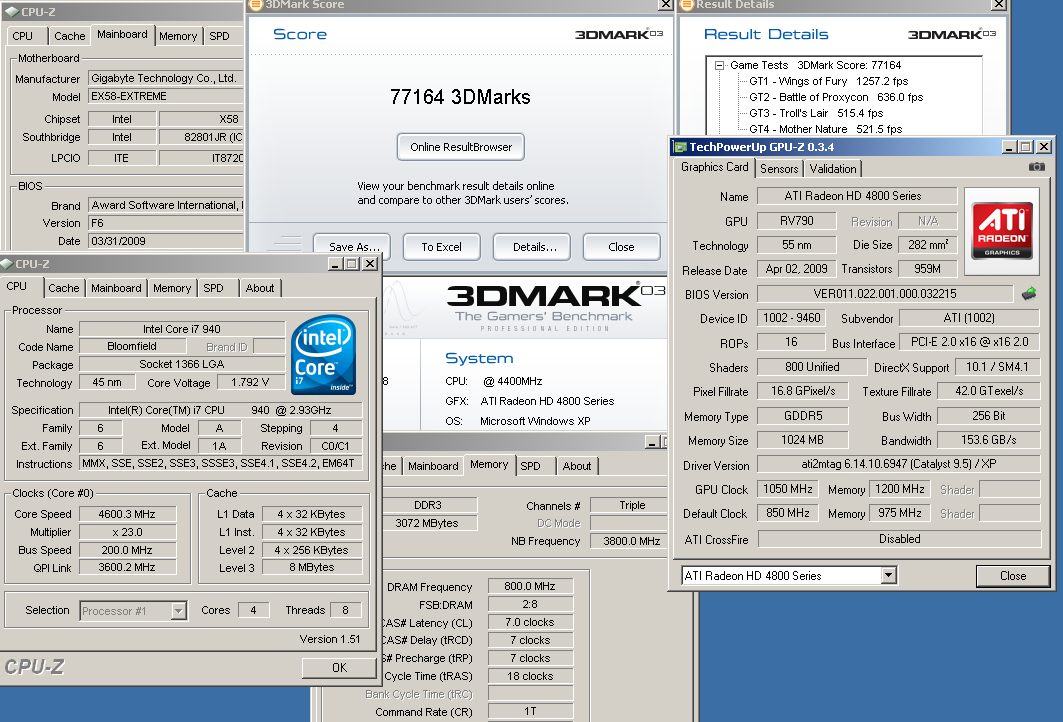Select Graphics Card tab in GPU-Z
Viewport: 1063px width, 722px height.
coord(715,167)
